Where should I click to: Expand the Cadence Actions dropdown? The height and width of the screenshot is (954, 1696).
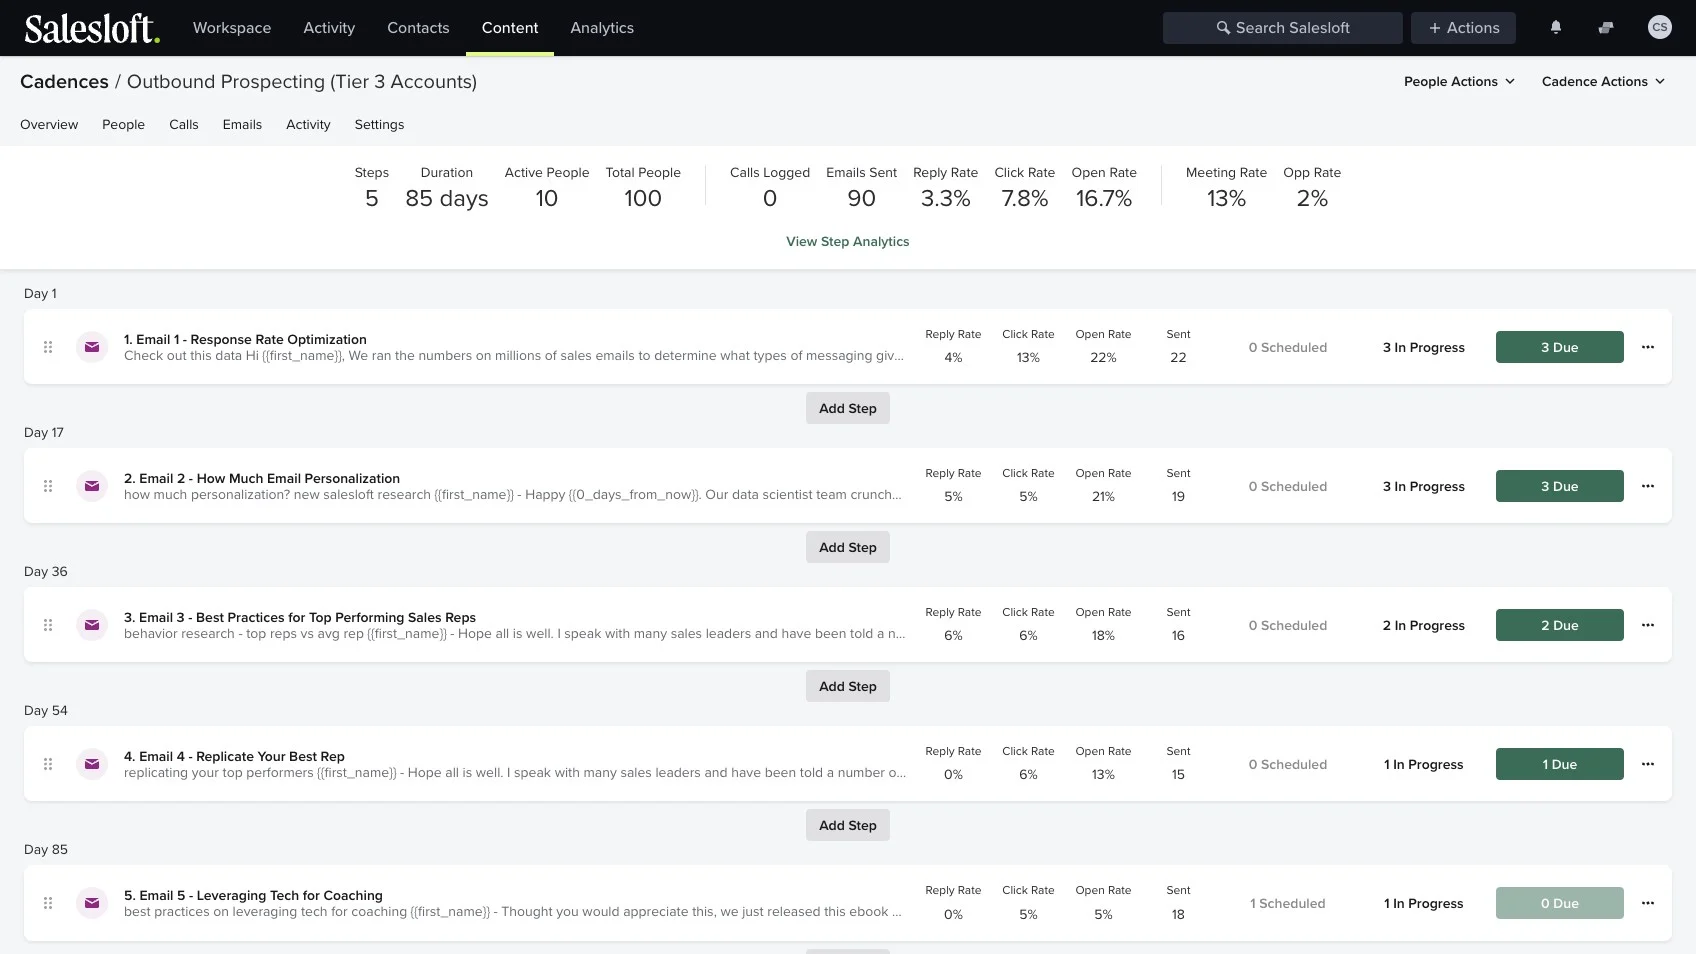pyautogui.click(x=1603, y=82)
